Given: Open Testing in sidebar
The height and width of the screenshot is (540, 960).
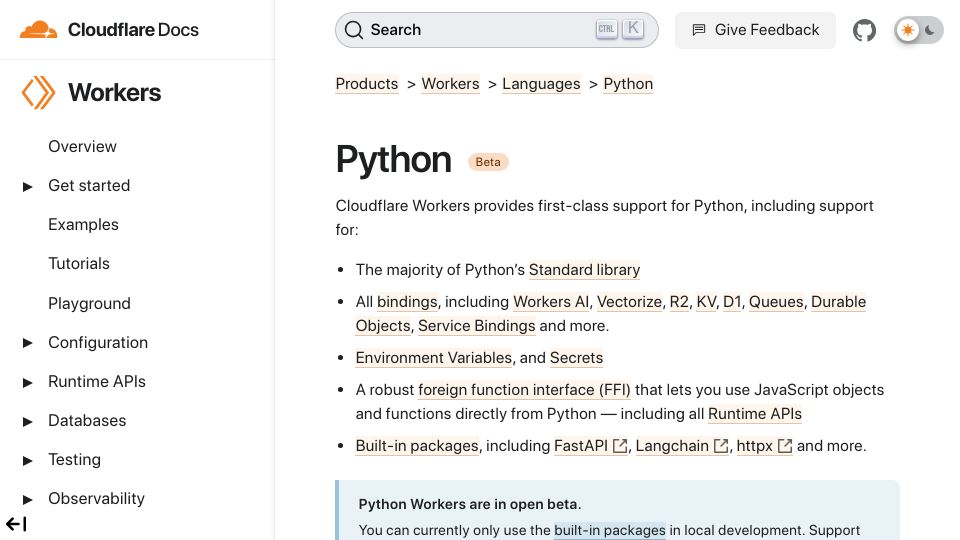Looking at the screenshot, I should click(75, 460).
